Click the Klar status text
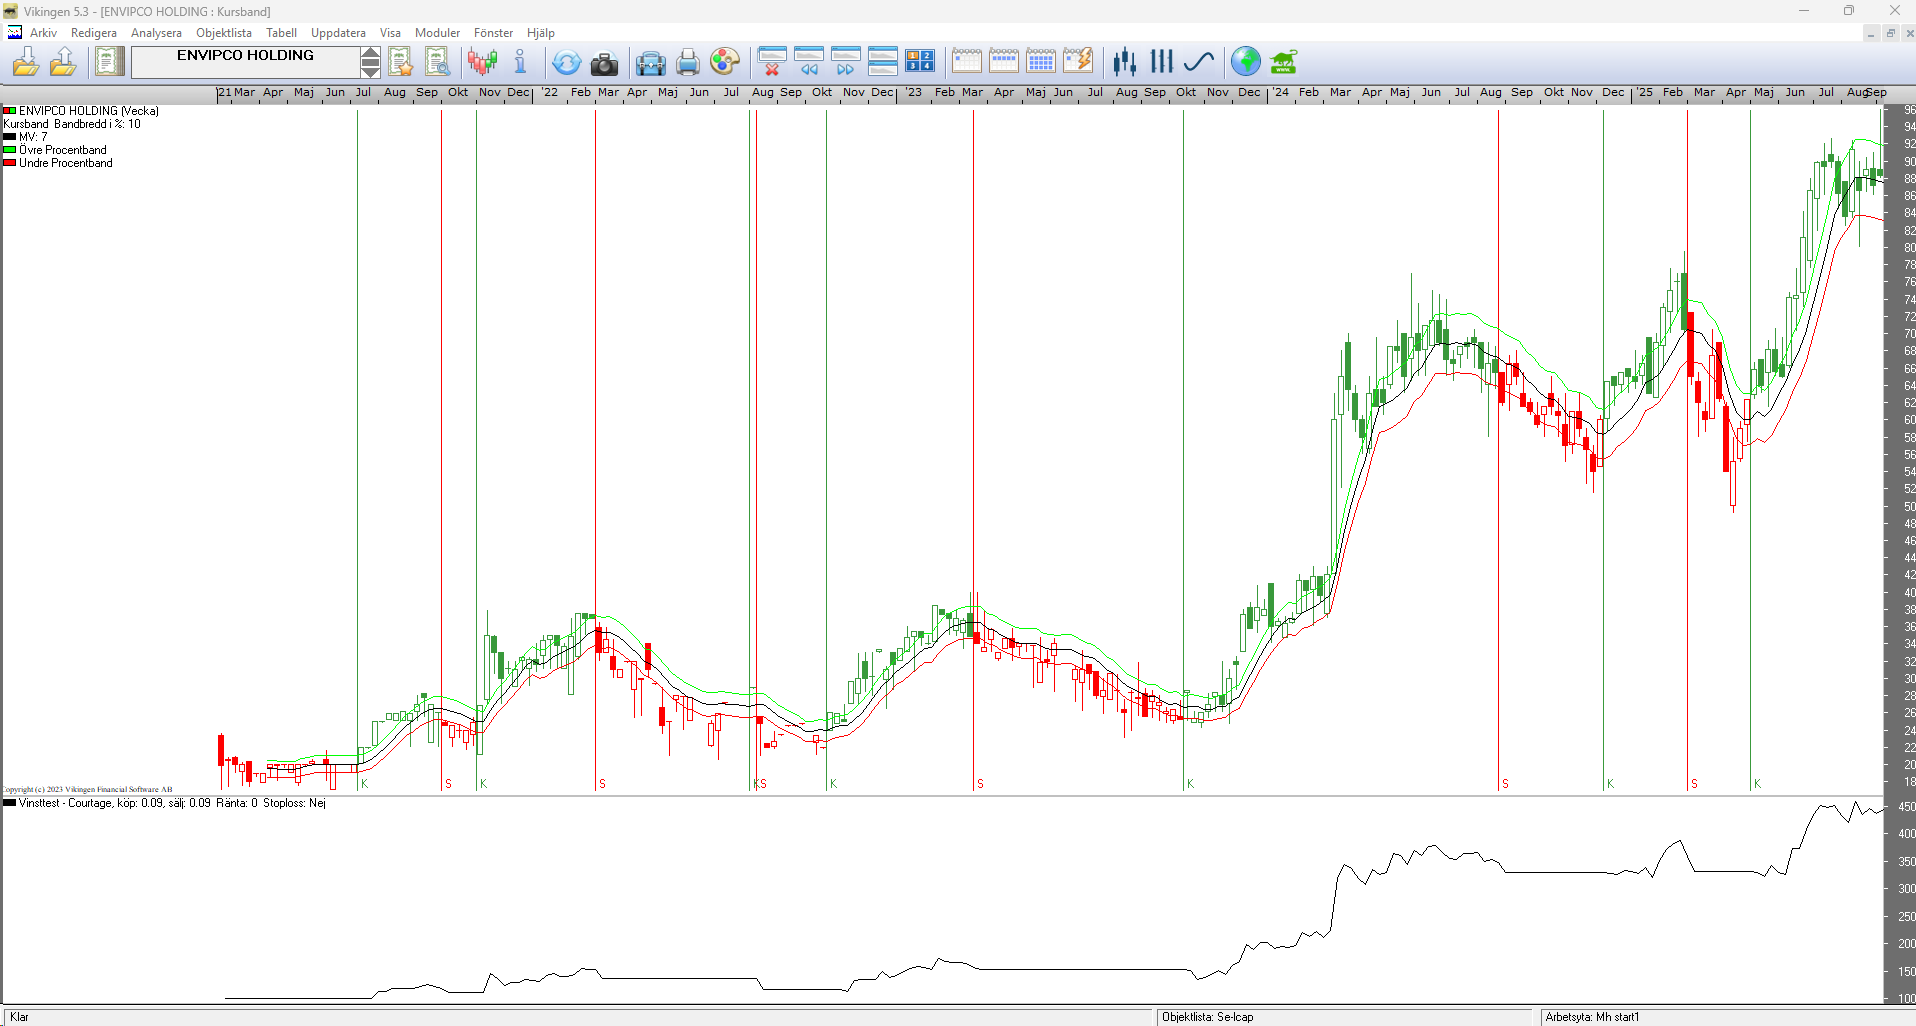 click(x=19, y=1017)
